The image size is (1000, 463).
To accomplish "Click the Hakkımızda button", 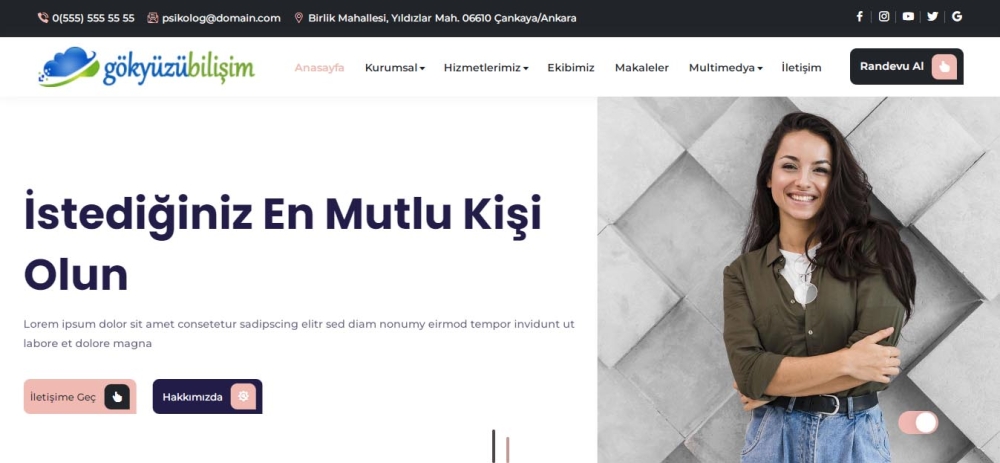I will (x=207, y=397).
